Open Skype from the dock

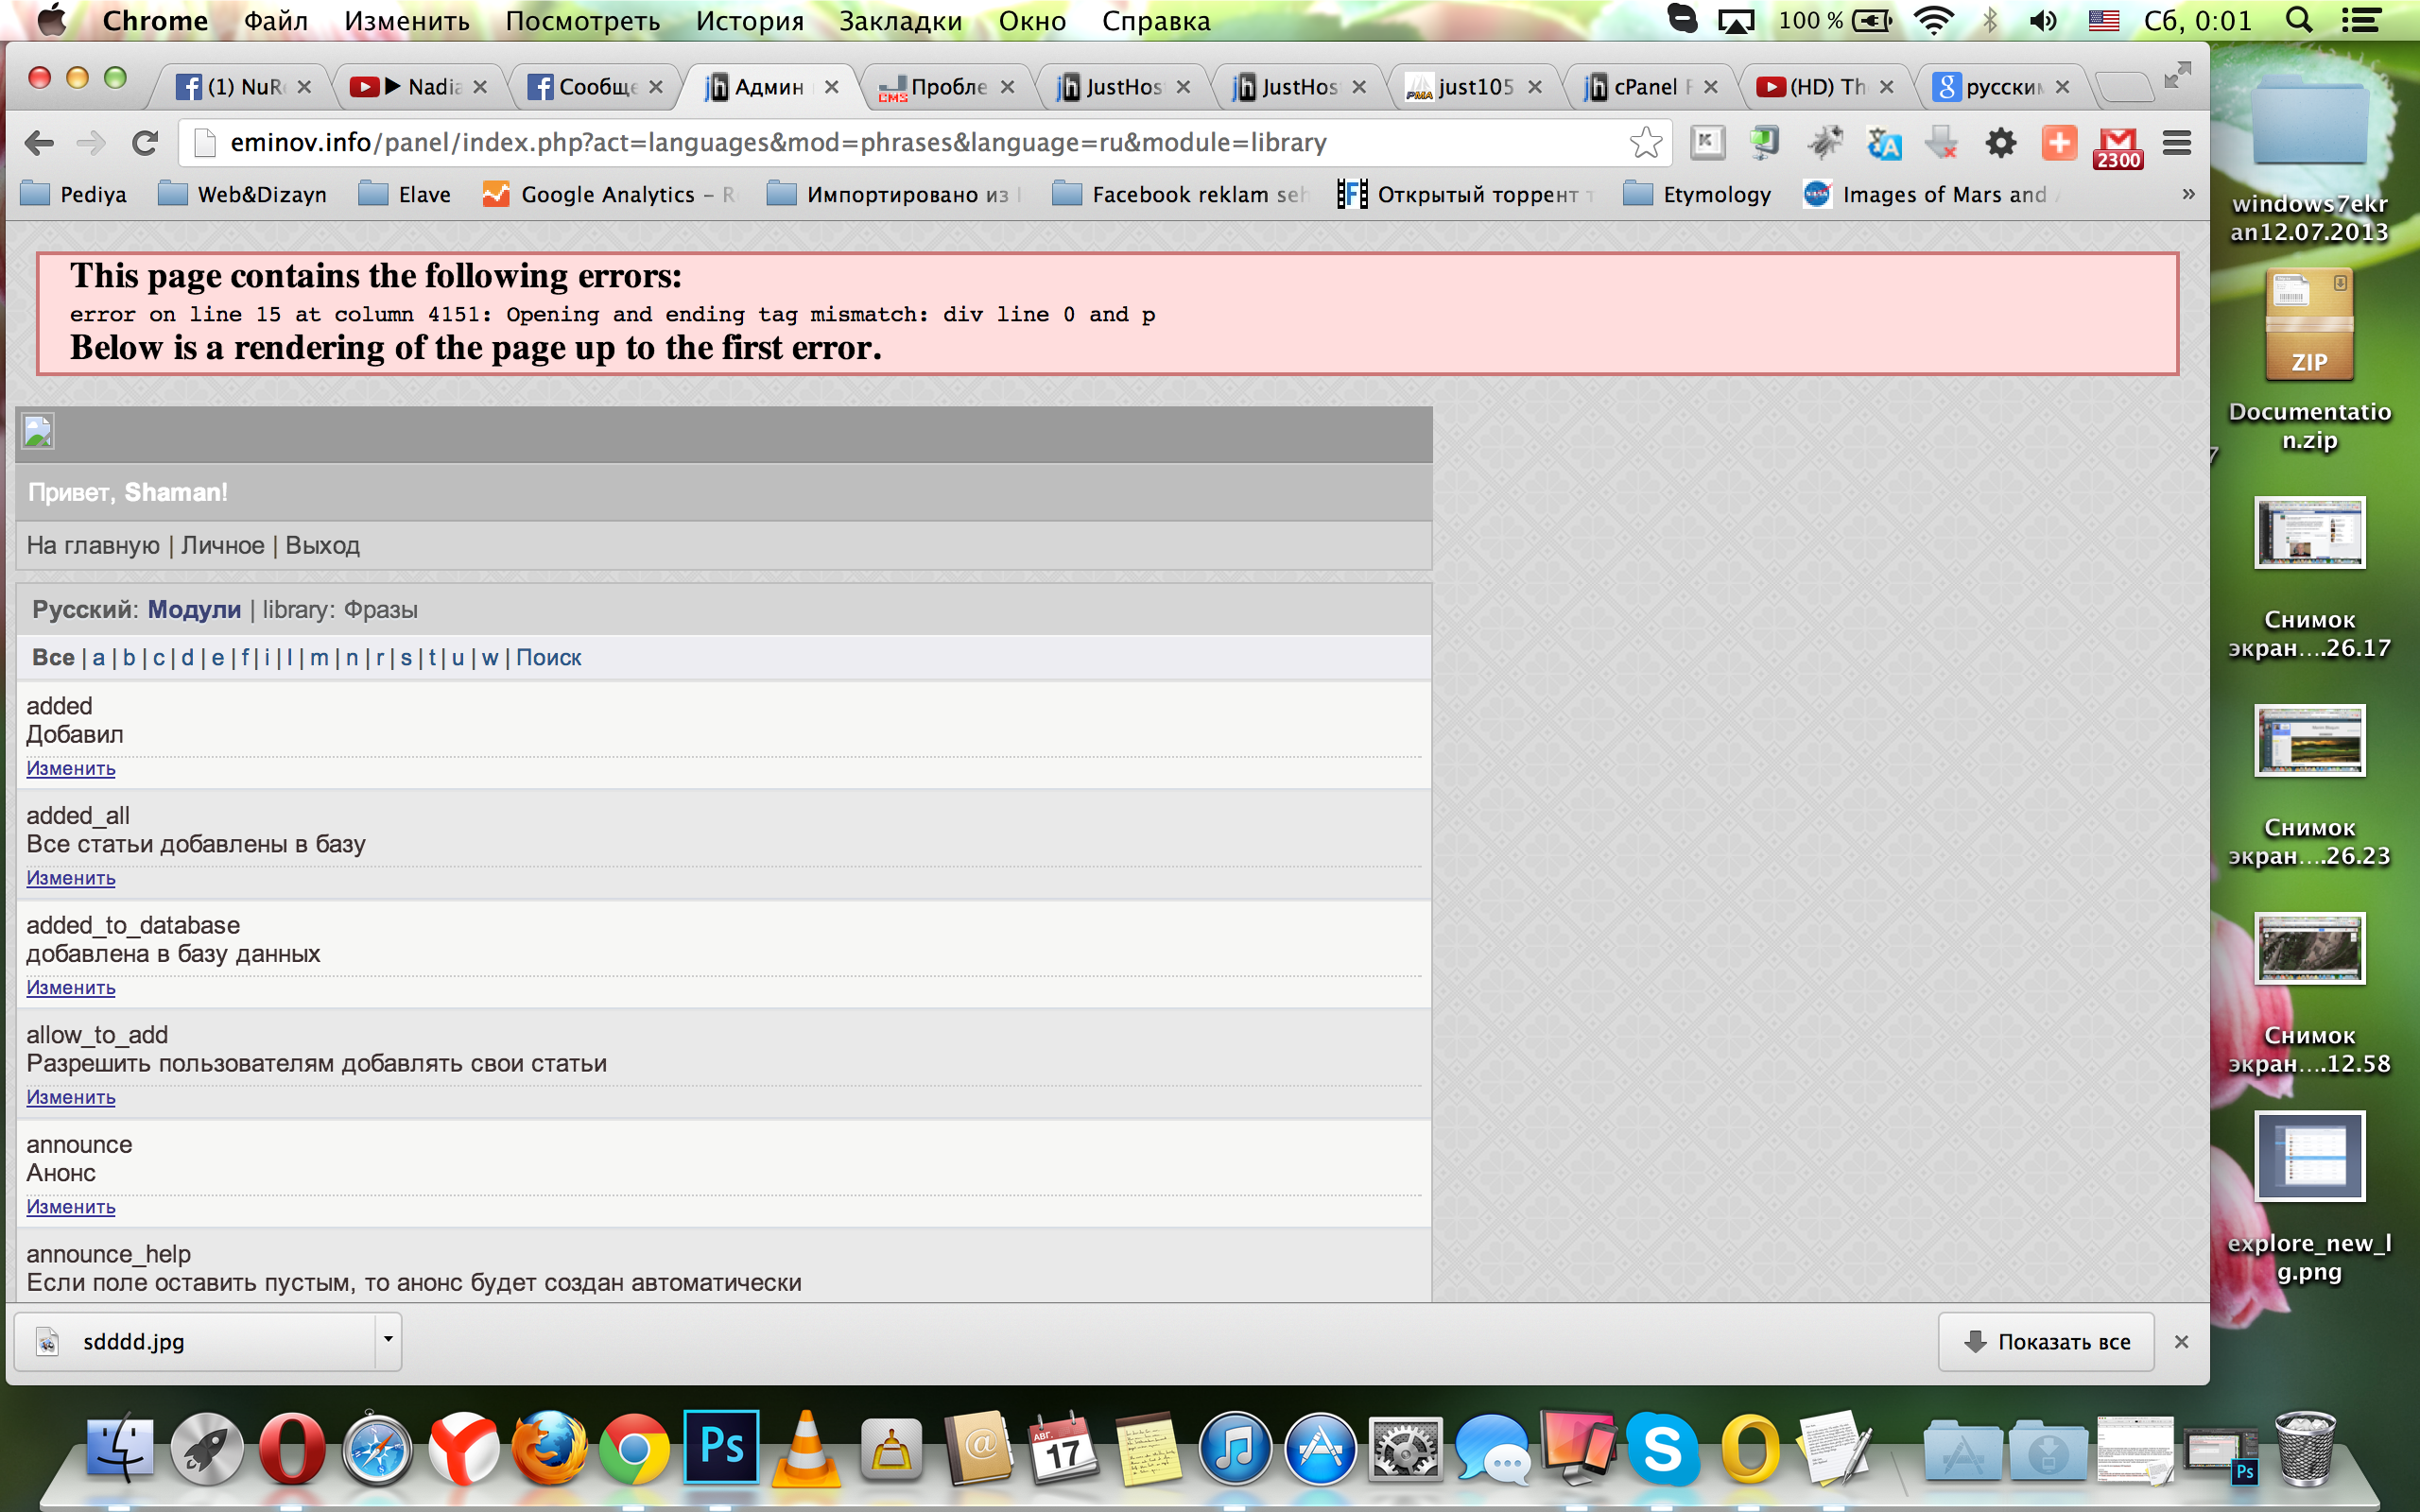1662,1449
